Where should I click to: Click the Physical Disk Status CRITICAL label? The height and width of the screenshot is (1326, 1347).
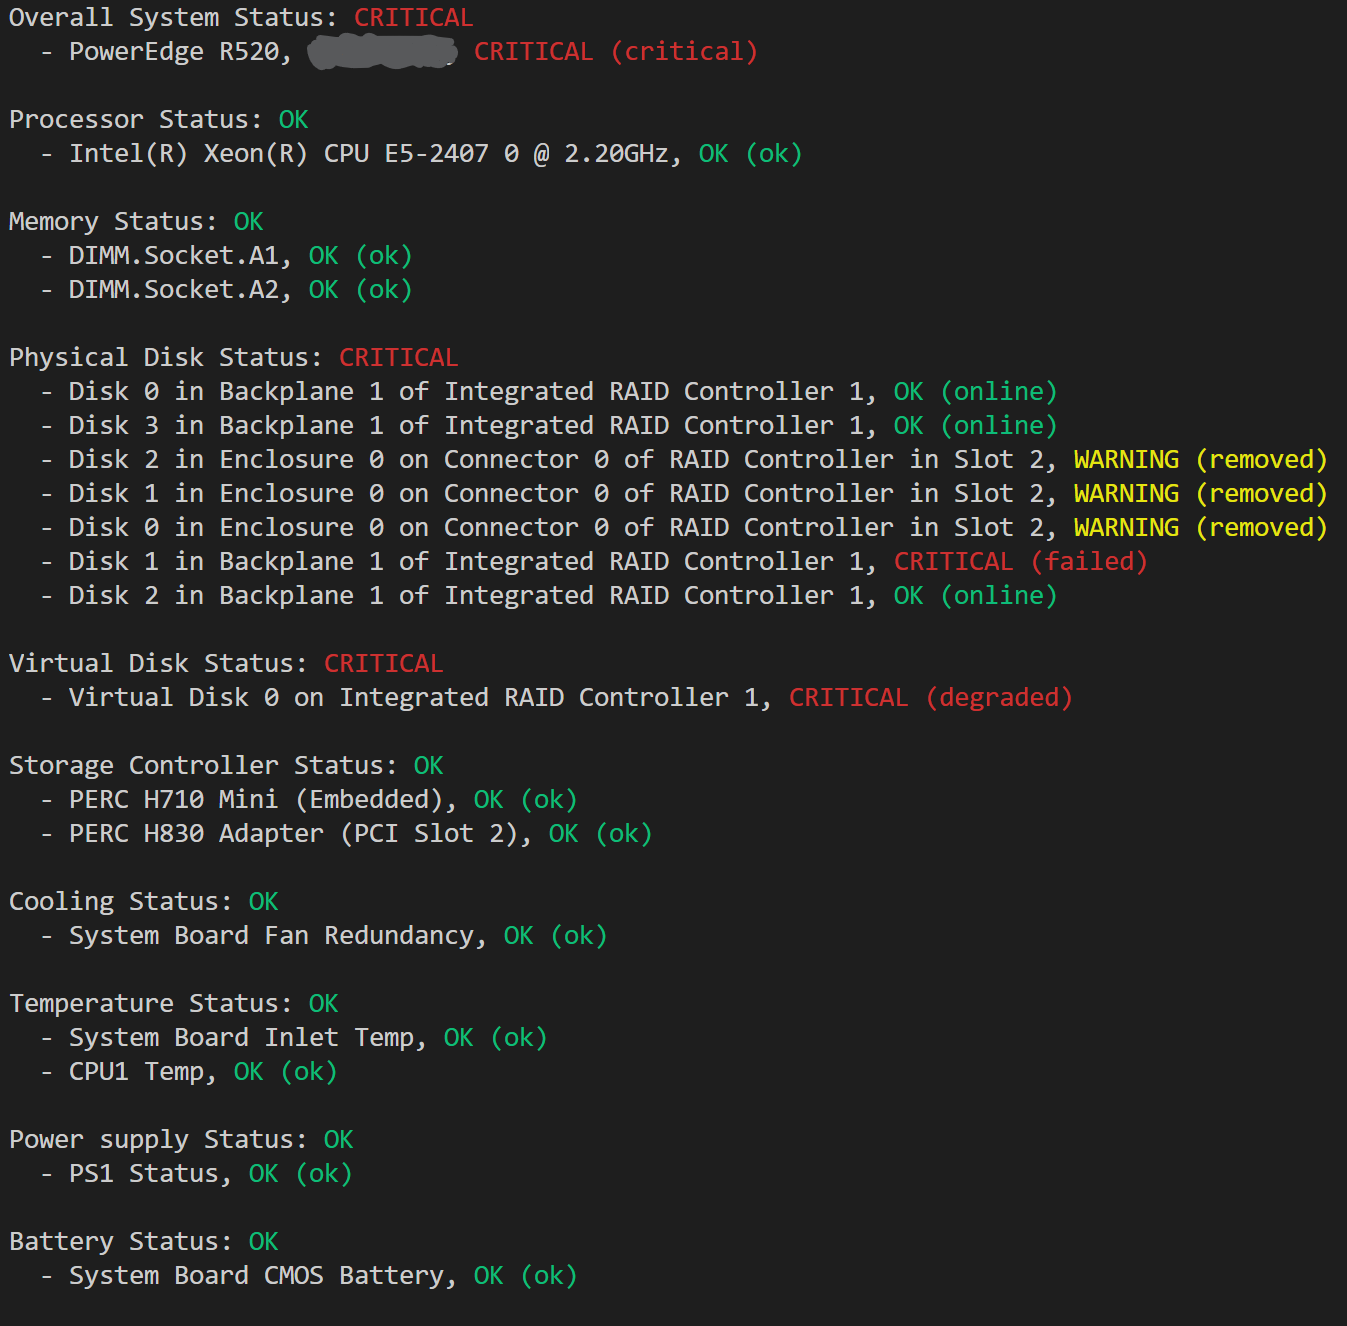point(398,358)
